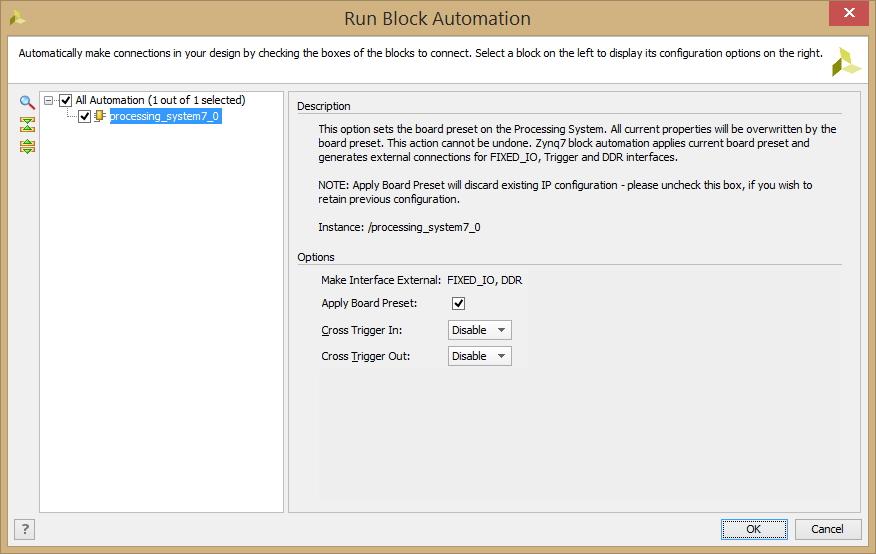Viewport: 876px width, 554px height.
Task: Expand all tree items icon
Action: 27,146
